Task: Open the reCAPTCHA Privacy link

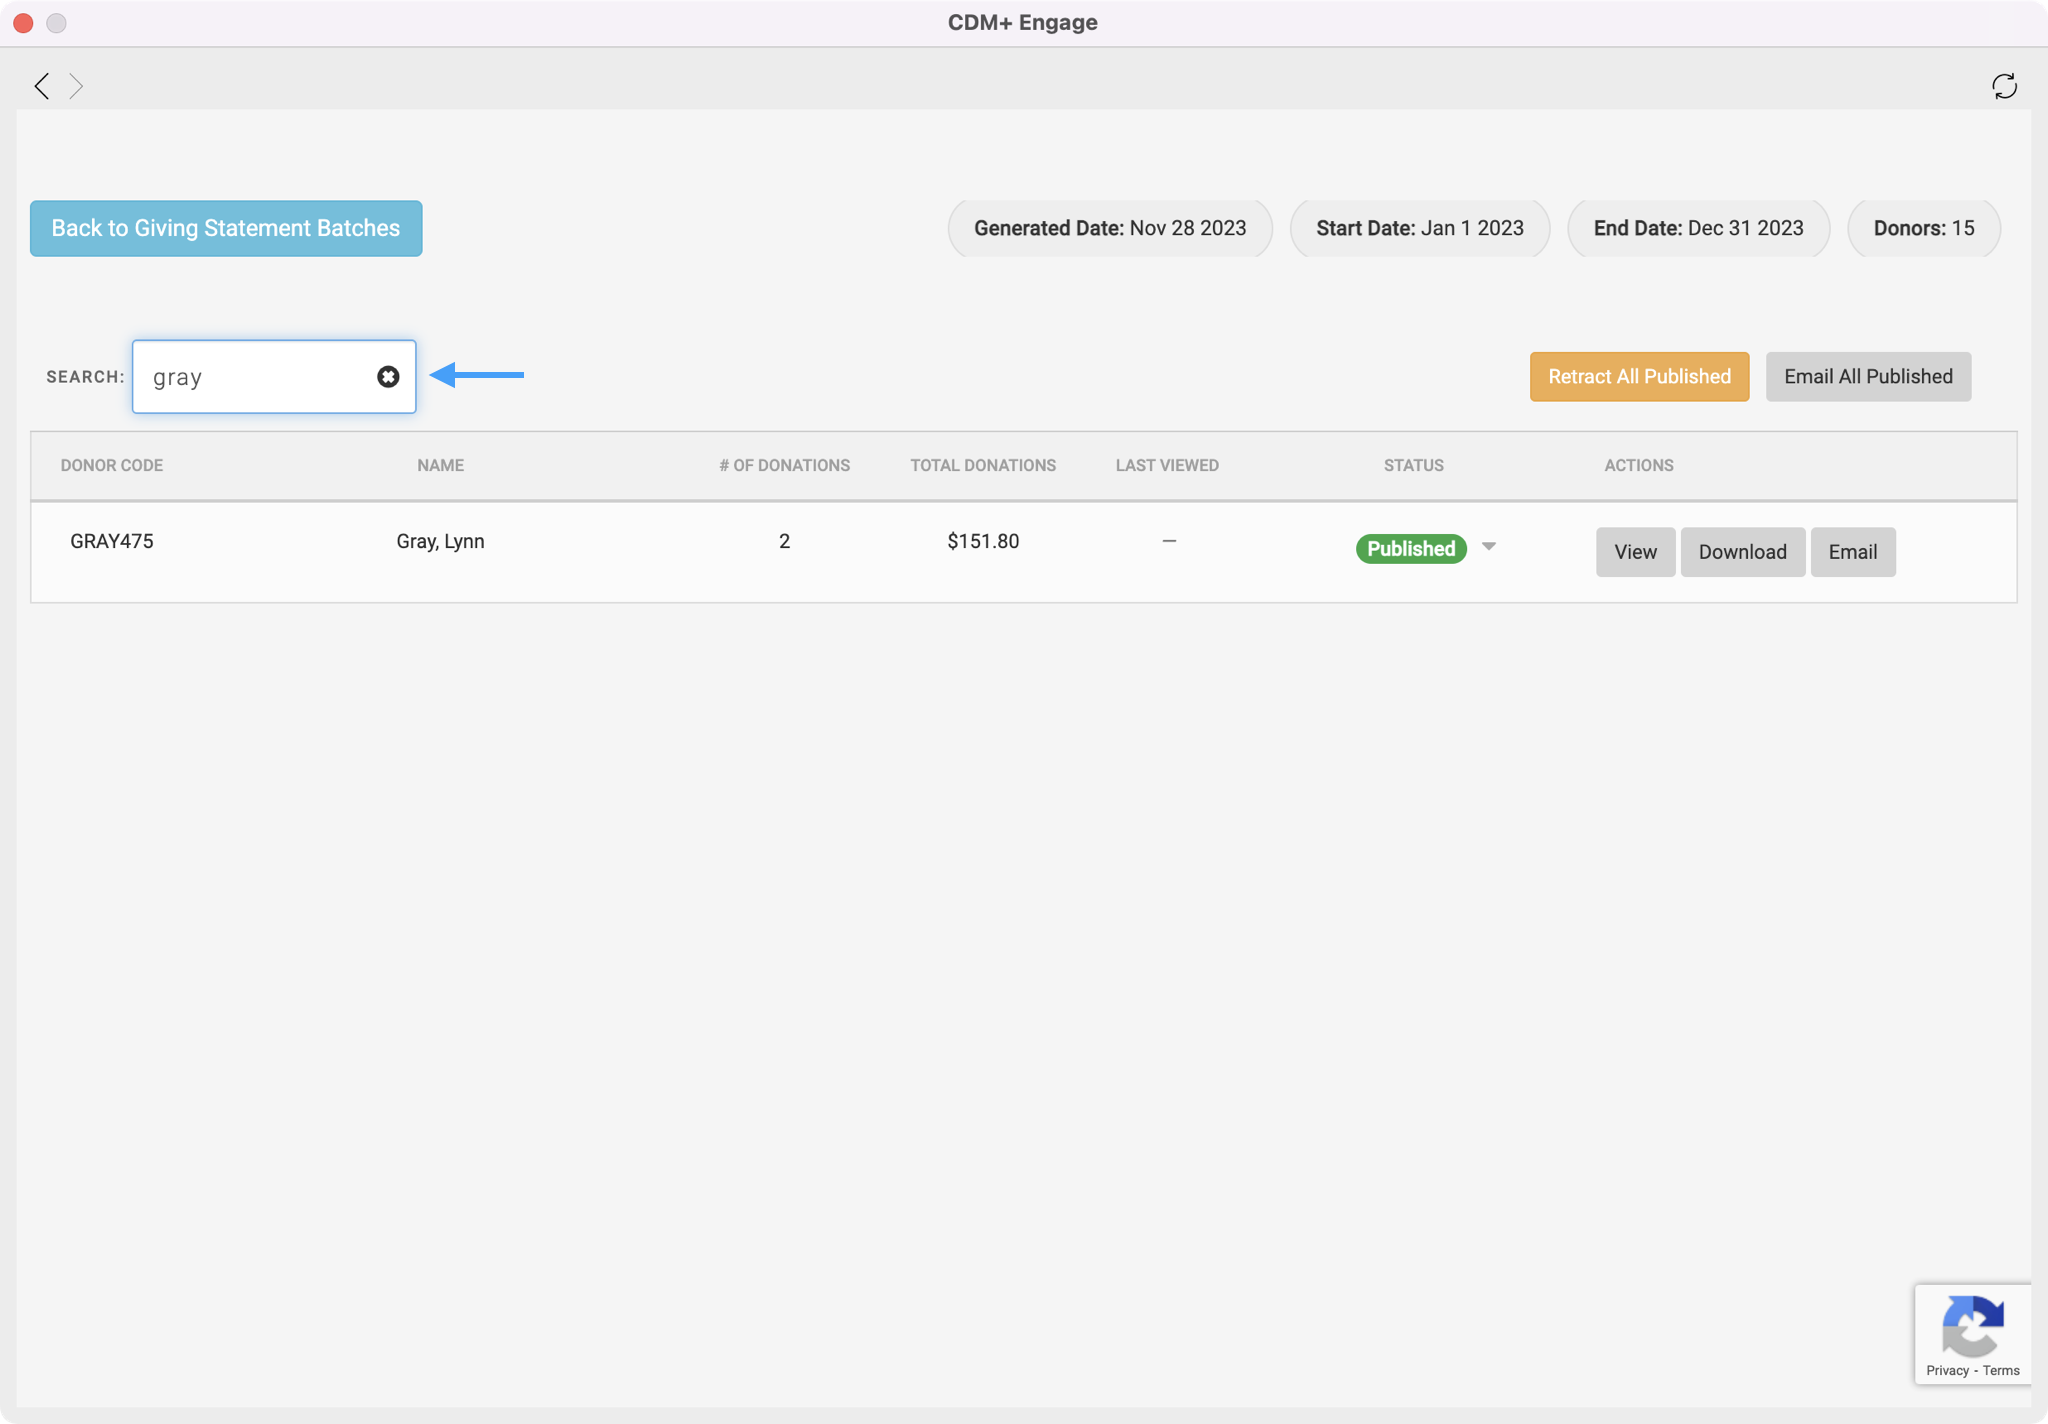Action: tap(1946, 1370)
